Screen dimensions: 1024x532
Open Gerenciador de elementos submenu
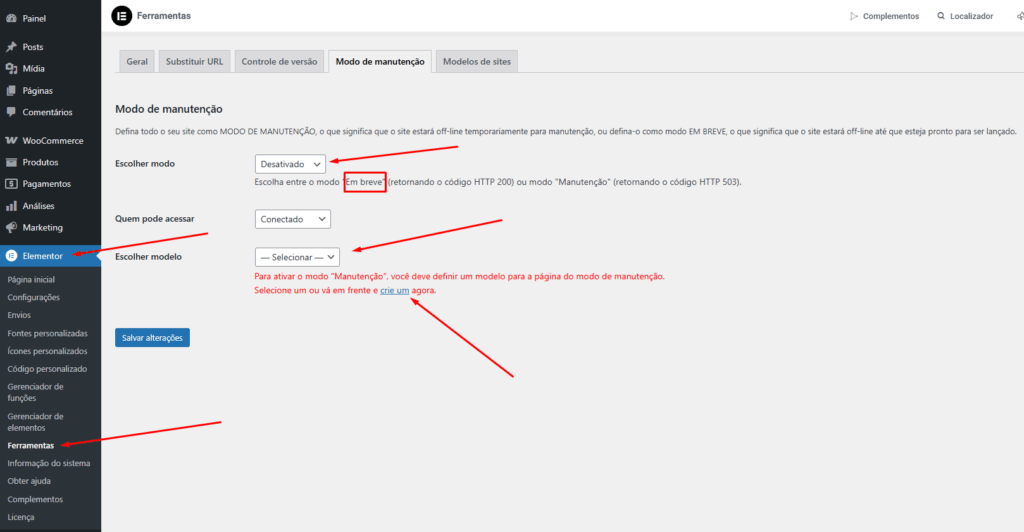[x=35, y=422]
